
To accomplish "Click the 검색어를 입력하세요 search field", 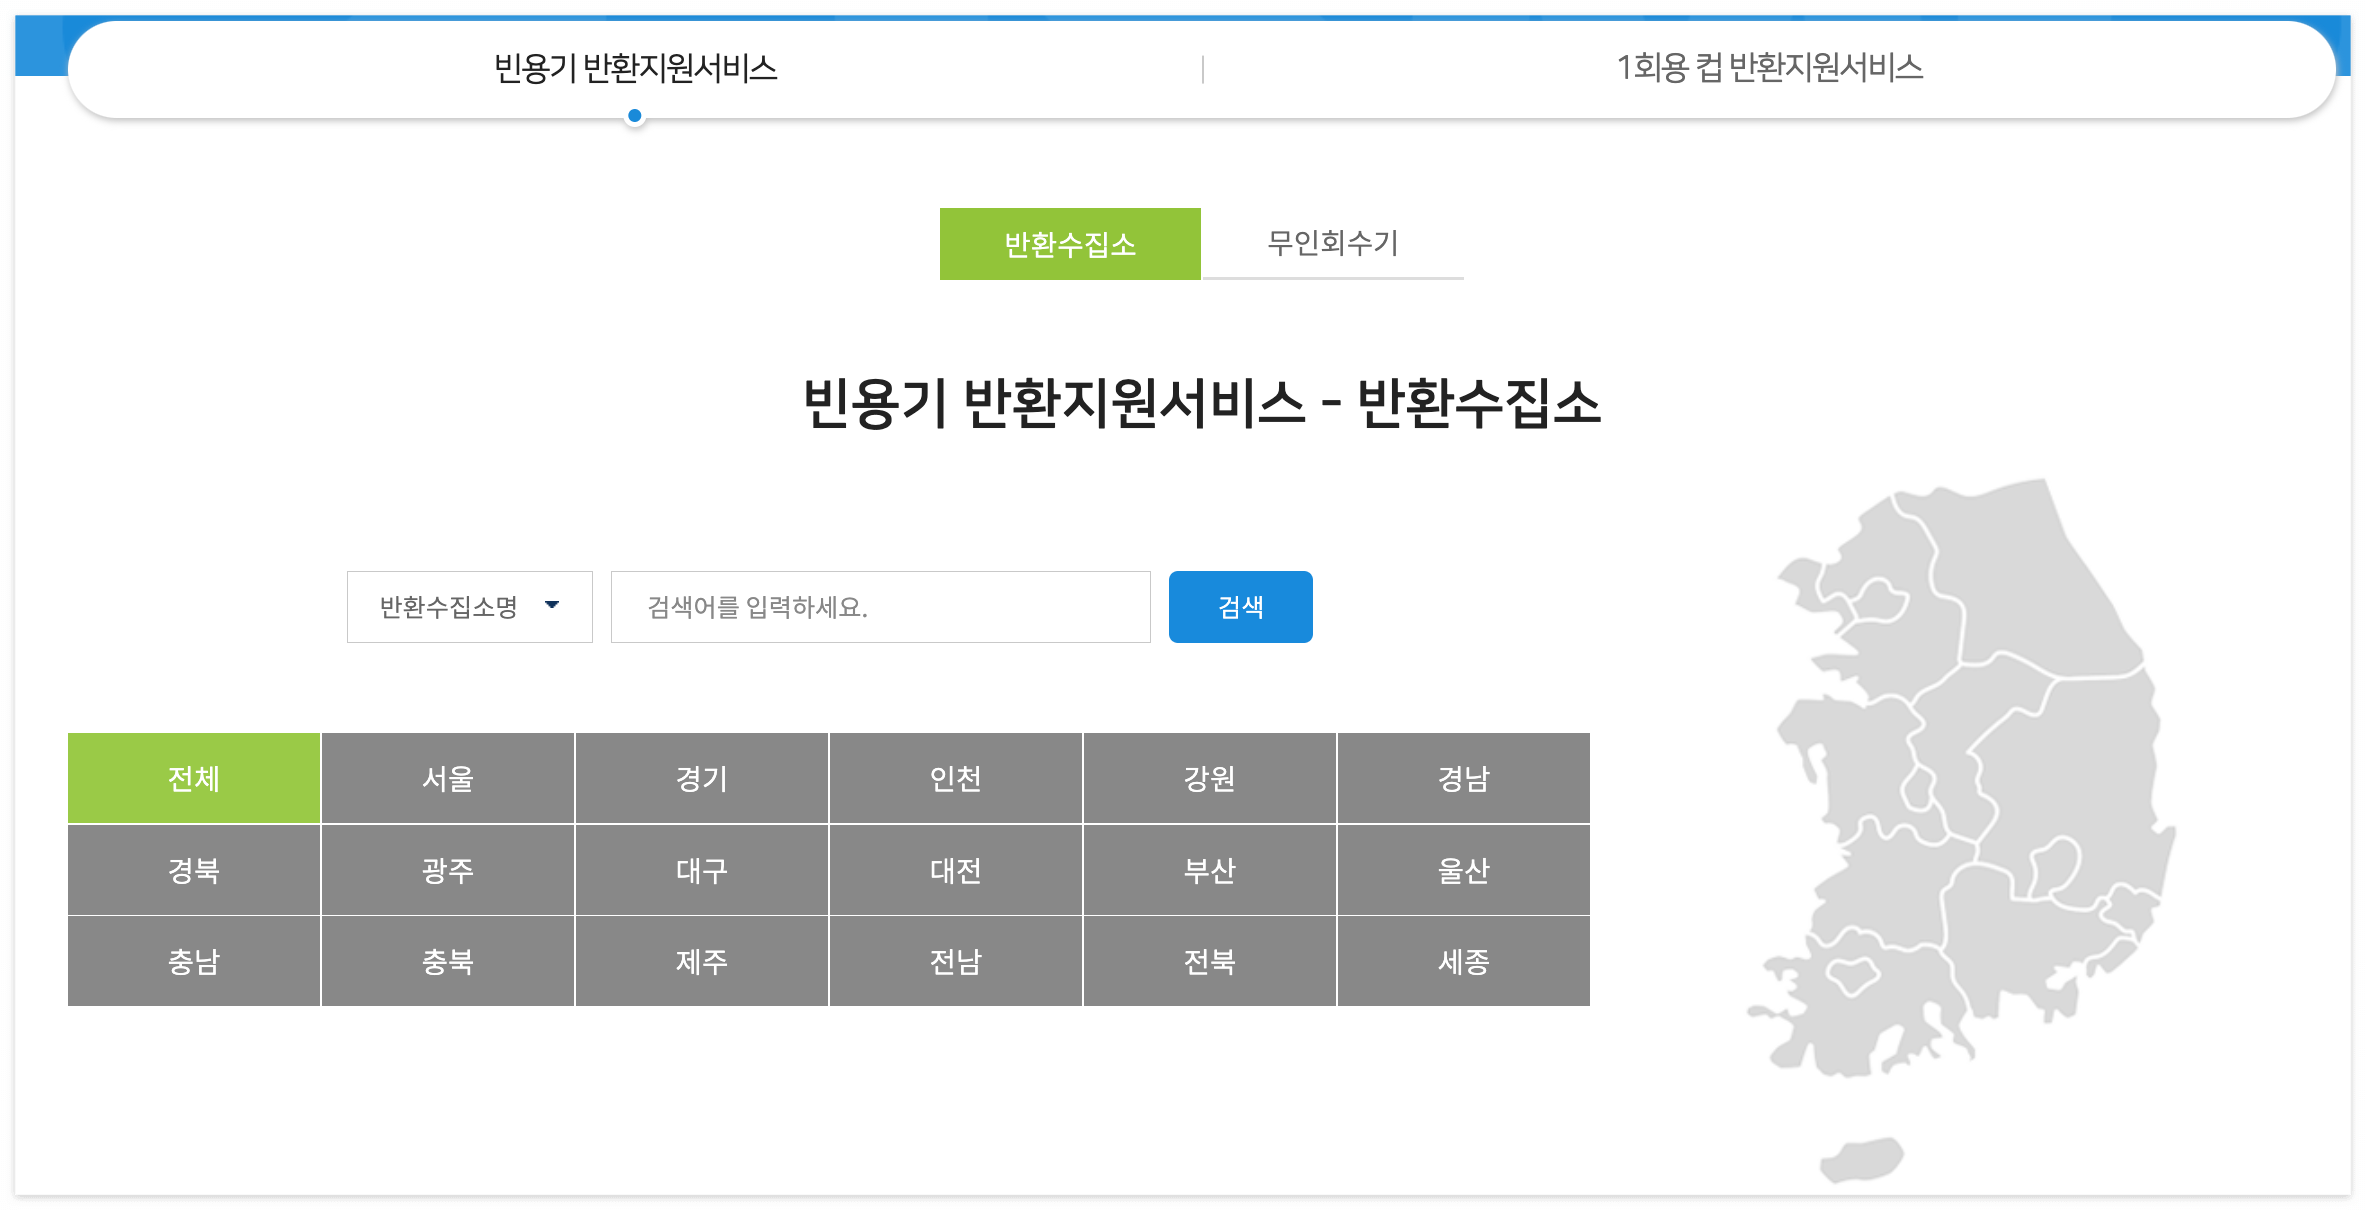I will pyautogui.click(x=880, y=607).
